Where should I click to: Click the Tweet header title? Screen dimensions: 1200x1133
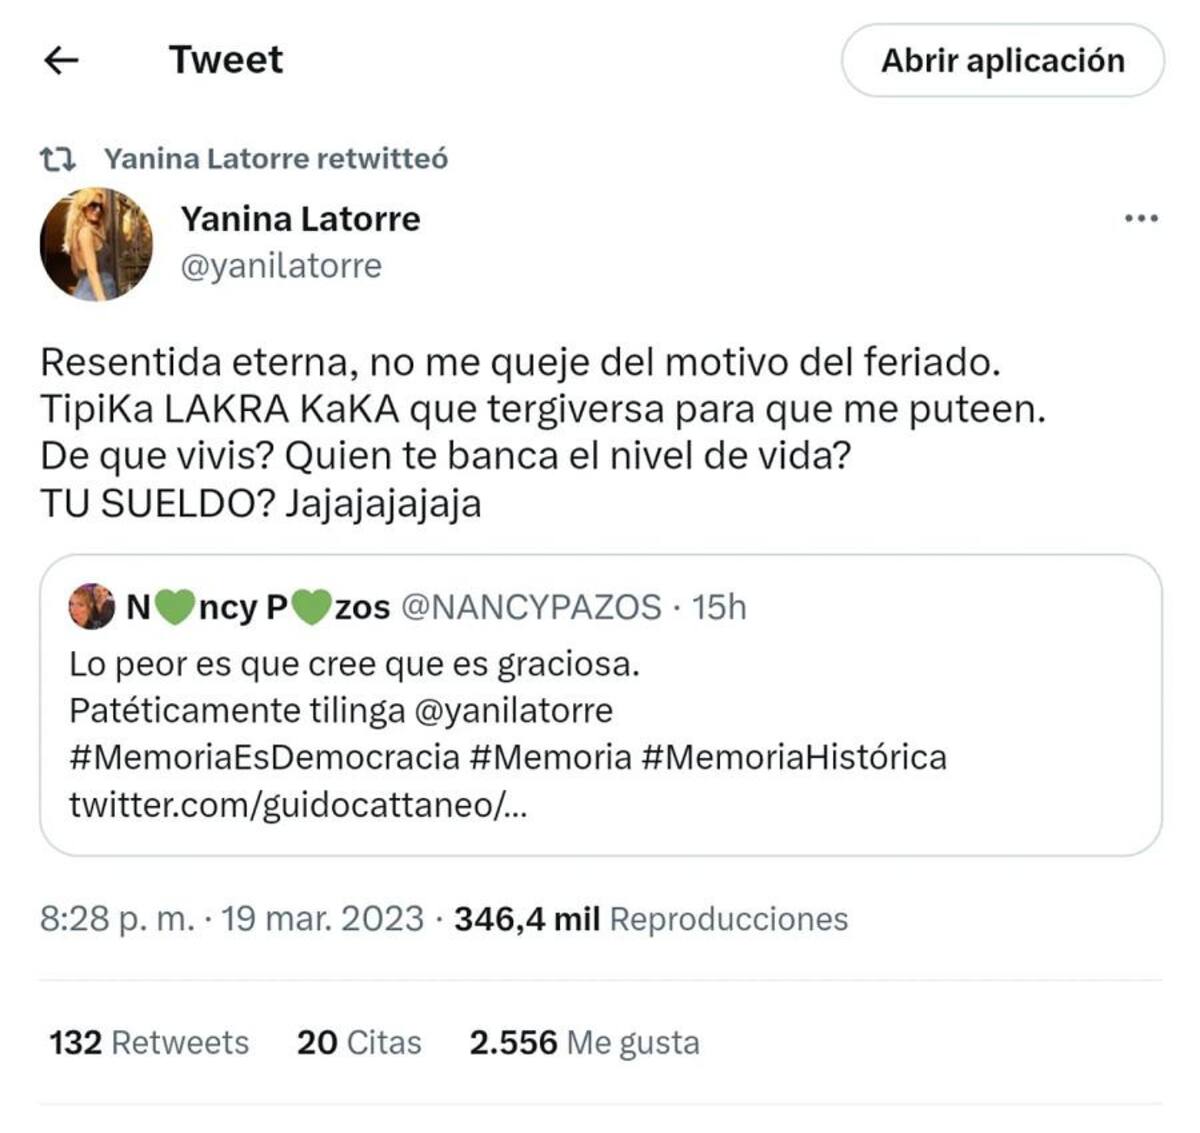click(226, 60)
